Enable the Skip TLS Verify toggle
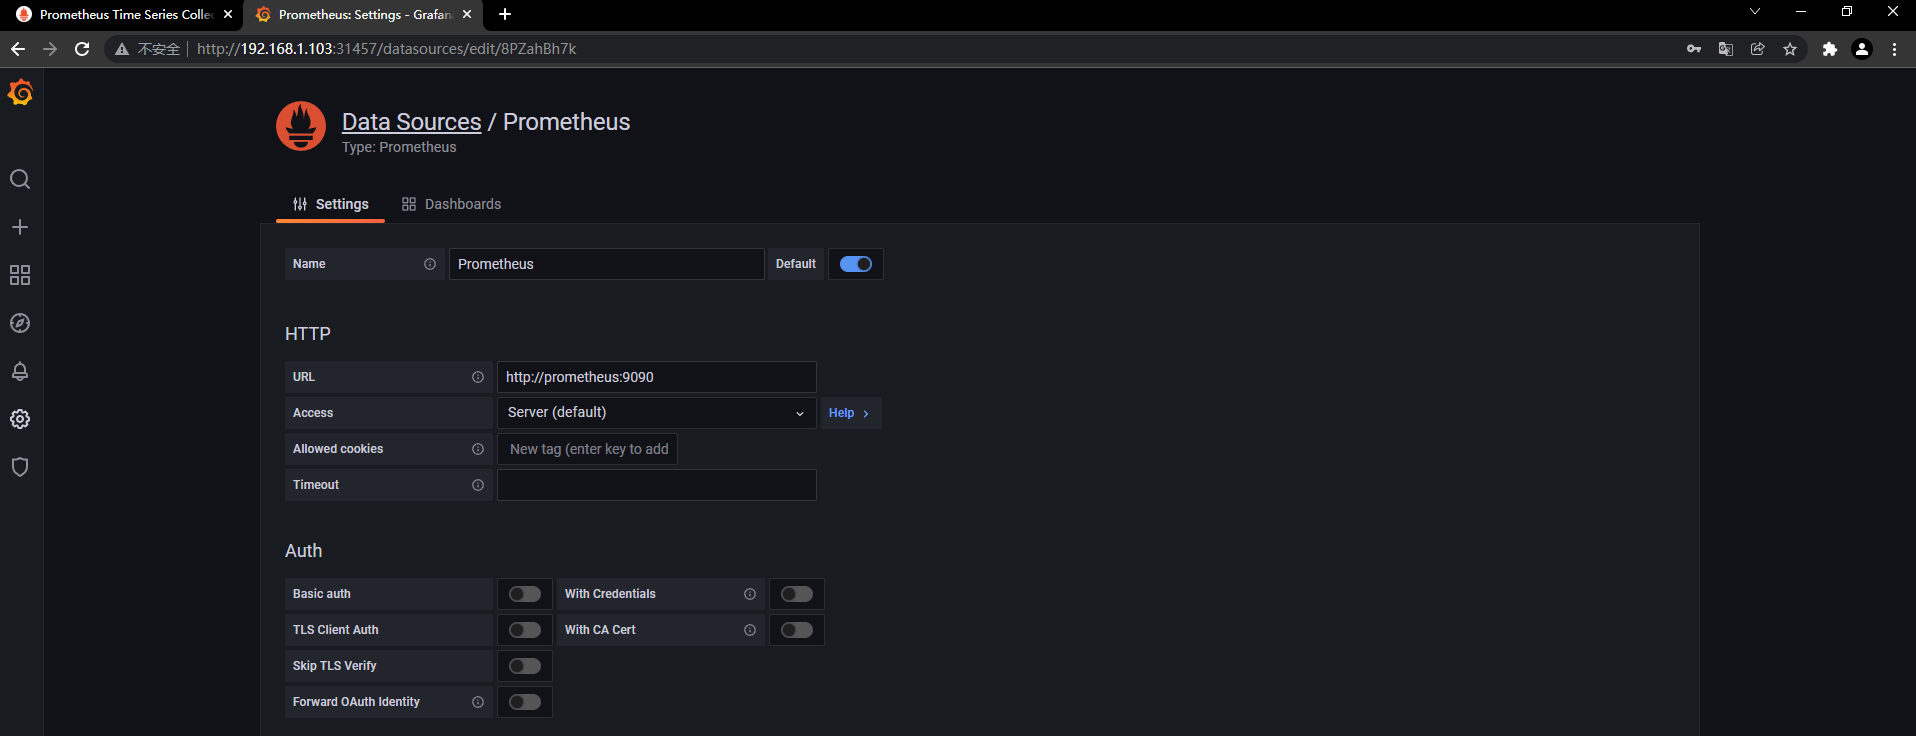This screenshot has height=736, width=1916. (x=525, y=666)
